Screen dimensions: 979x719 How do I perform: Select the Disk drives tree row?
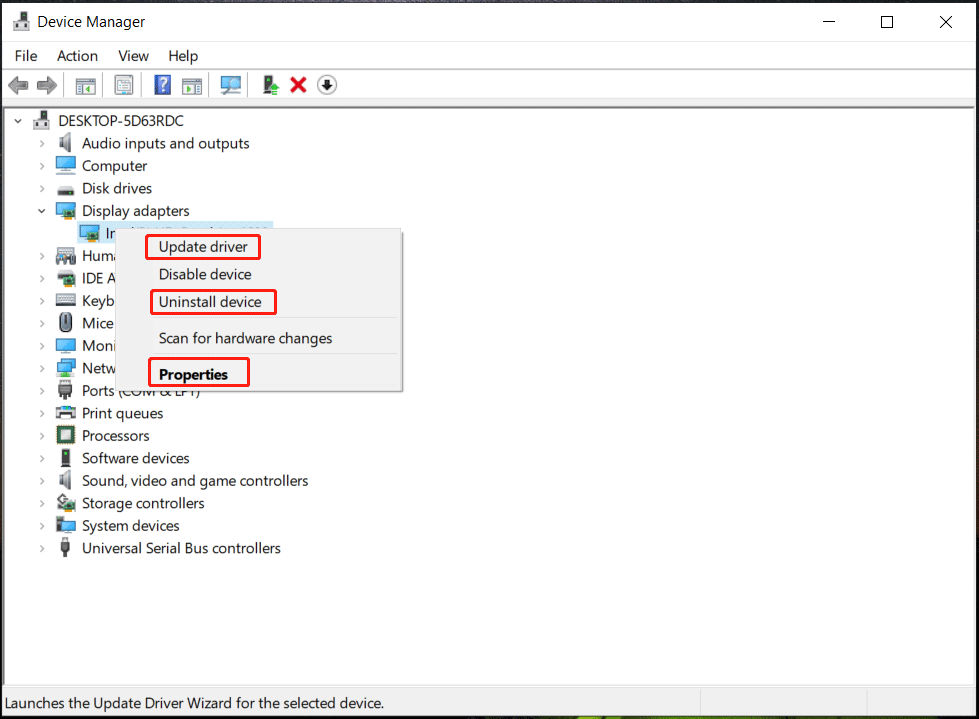click(x=117, y=188)
